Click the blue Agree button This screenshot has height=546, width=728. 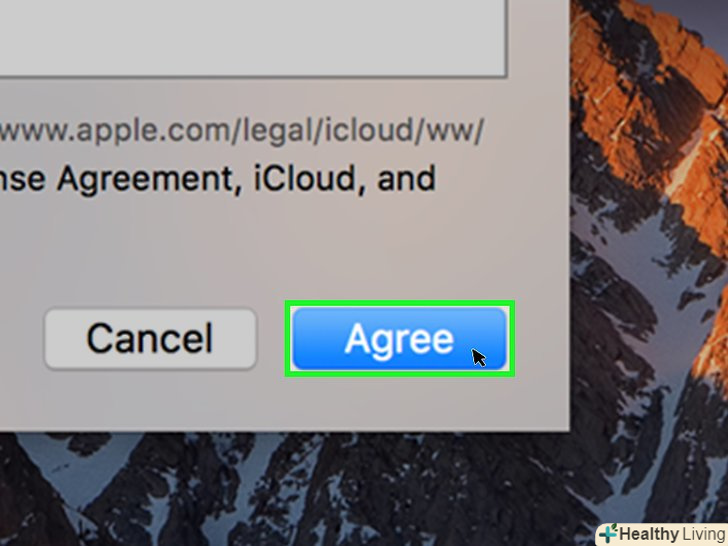pyautogui.click(x=399, y=338)
